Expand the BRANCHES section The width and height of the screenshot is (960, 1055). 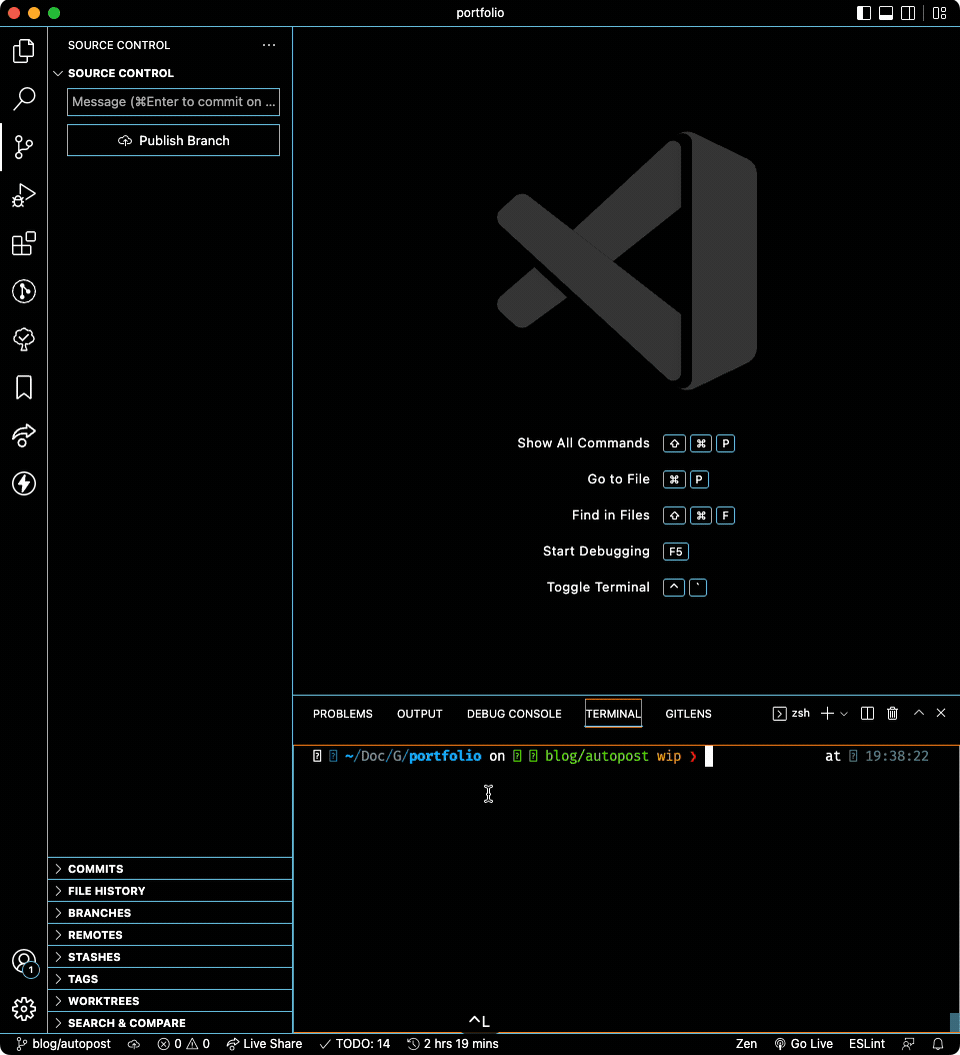coord(100,912)
